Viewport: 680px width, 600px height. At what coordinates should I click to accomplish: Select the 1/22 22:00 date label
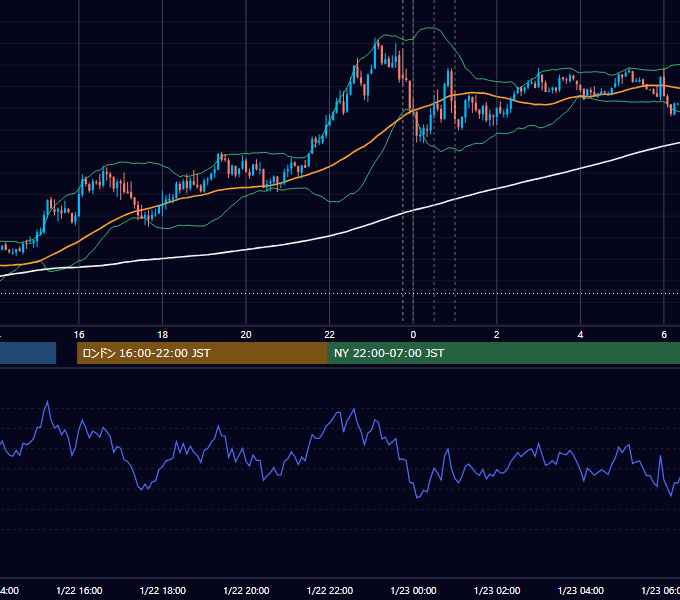pyautogui.click(x=330, y=590)
